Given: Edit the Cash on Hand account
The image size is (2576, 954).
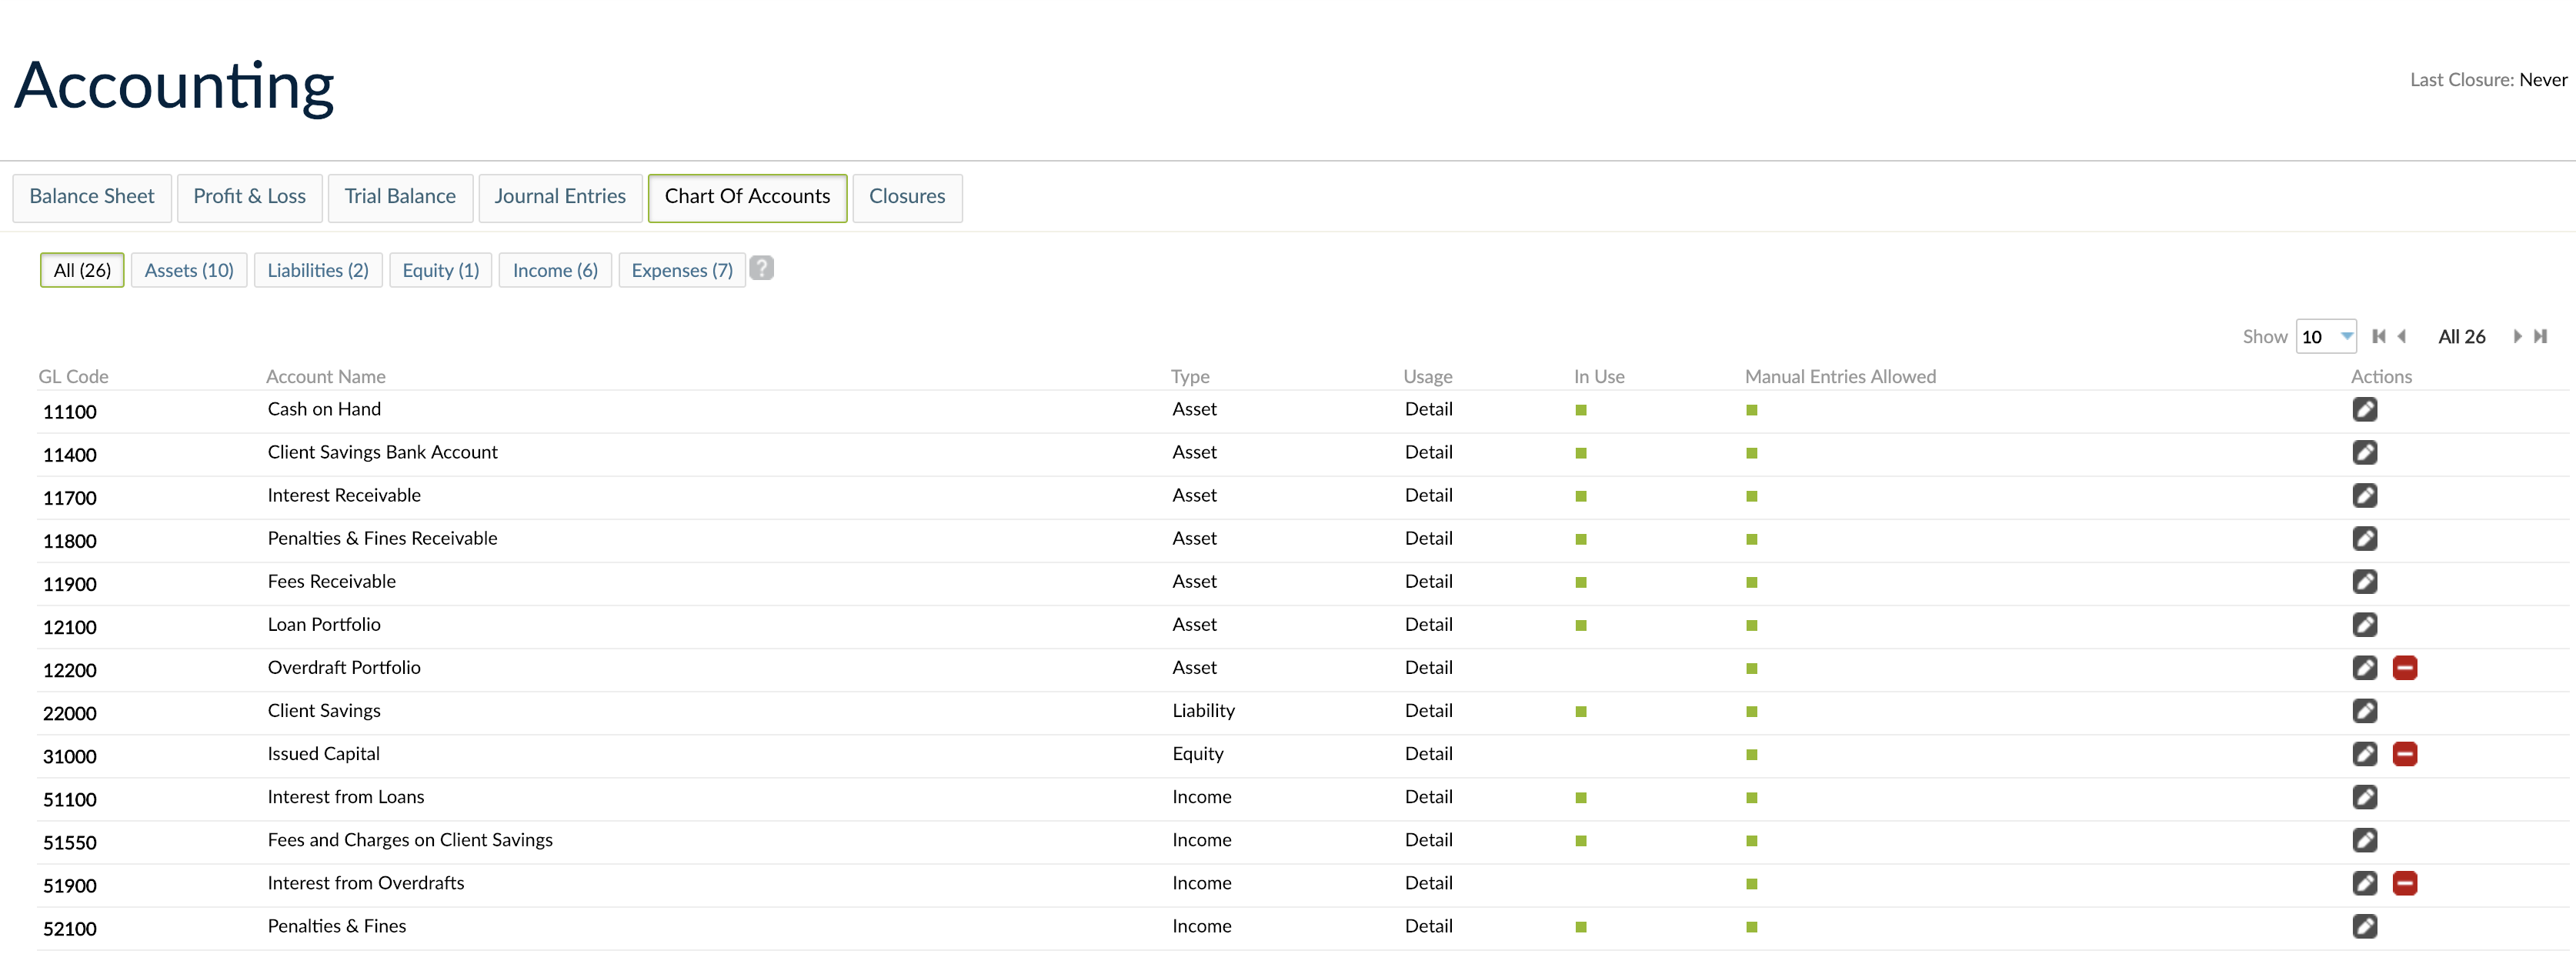Looking at the screenshot, I should pos(2366,410).
